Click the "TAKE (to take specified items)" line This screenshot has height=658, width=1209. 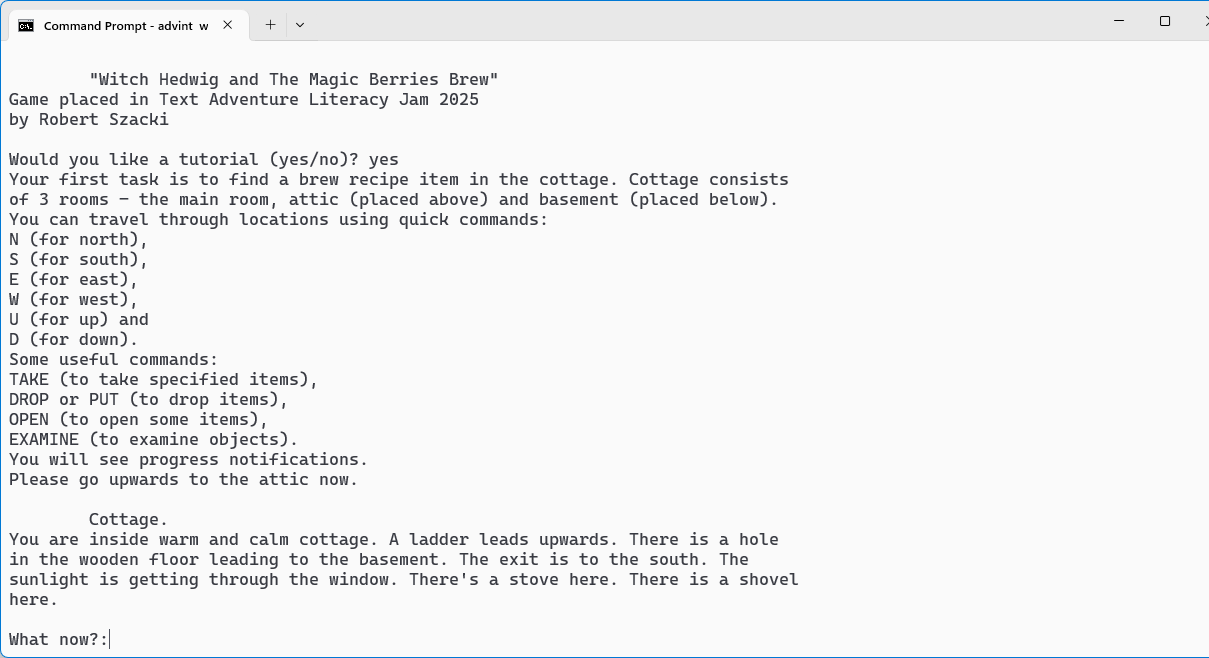[164, 379]
